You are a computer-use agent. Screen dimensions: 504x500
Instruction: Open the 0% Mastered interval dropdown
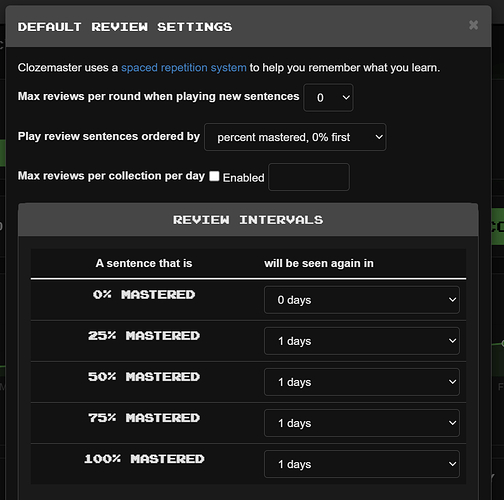pos(362,300)
